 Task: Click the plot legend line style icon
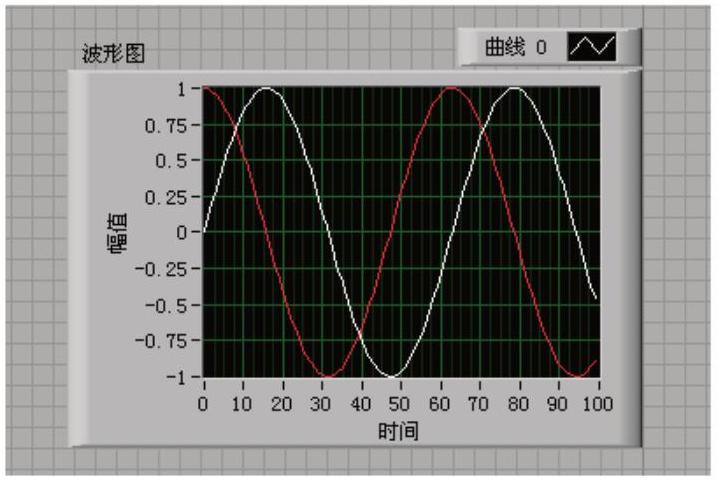[x=592, y=47]
